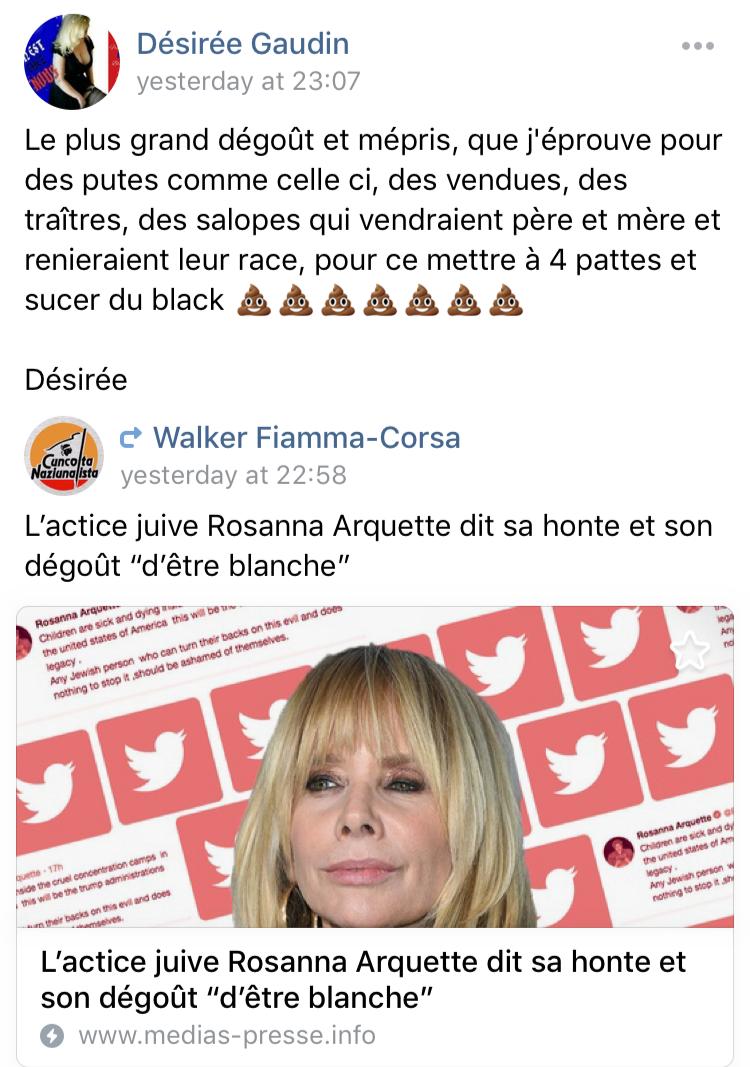Tap Désirée Gaudin's profile avatar
This screenshot has width=750, height=1067.
(x=73, y=61)
